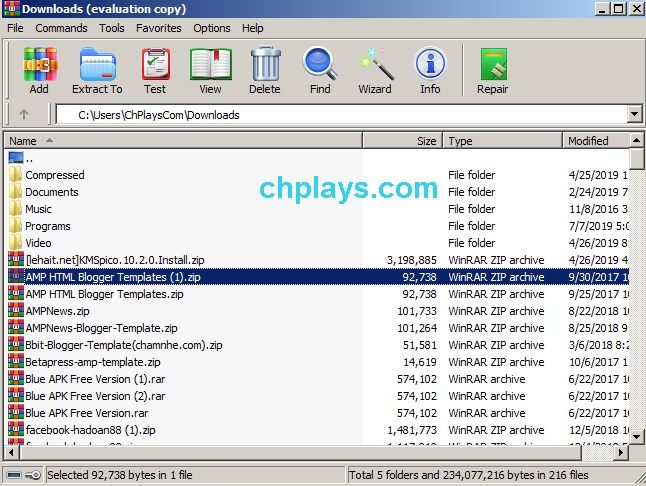This screenshot has height=486, width=646.
Task: Go up one folder level arrow
Action: tap(24, 114)
